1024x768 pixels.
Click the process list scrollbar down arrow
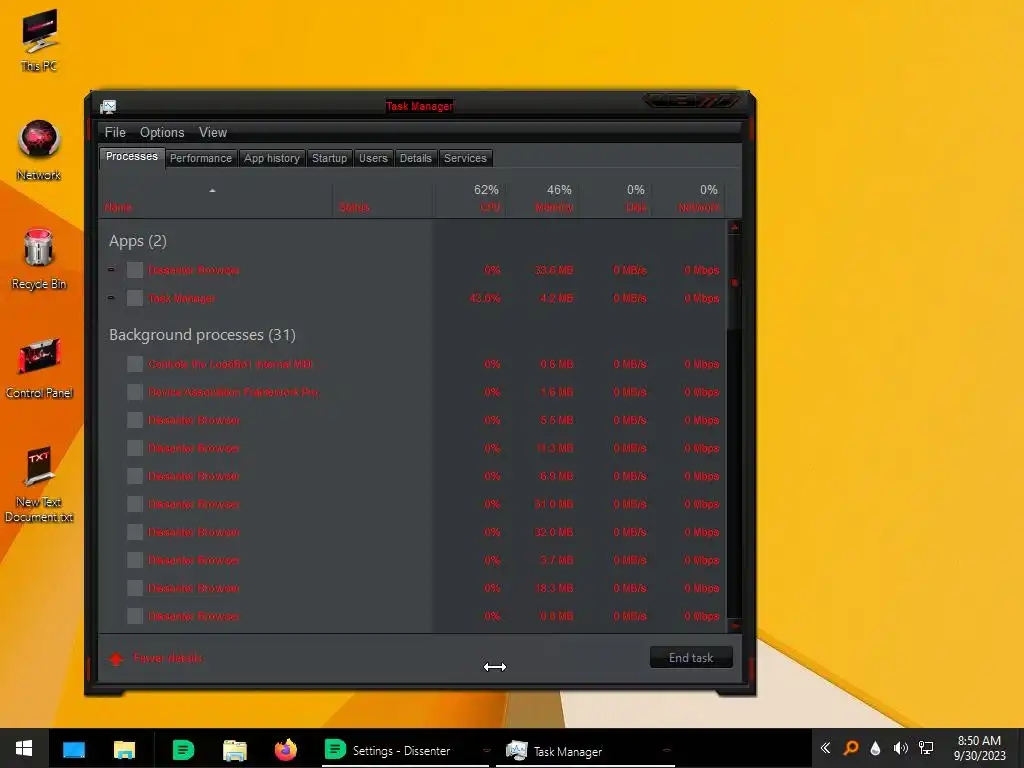(x=734, y=625)
